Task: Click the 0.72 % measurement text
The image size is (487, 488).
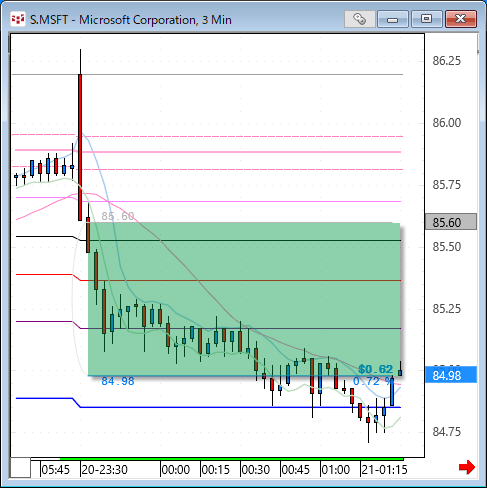Action: (x=373, y=381)
